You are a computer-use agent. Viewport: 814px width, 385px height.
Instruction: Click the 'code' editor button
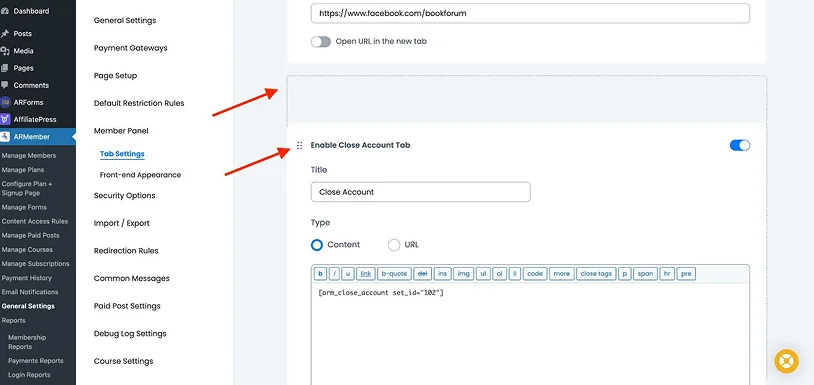coord(535,273)
